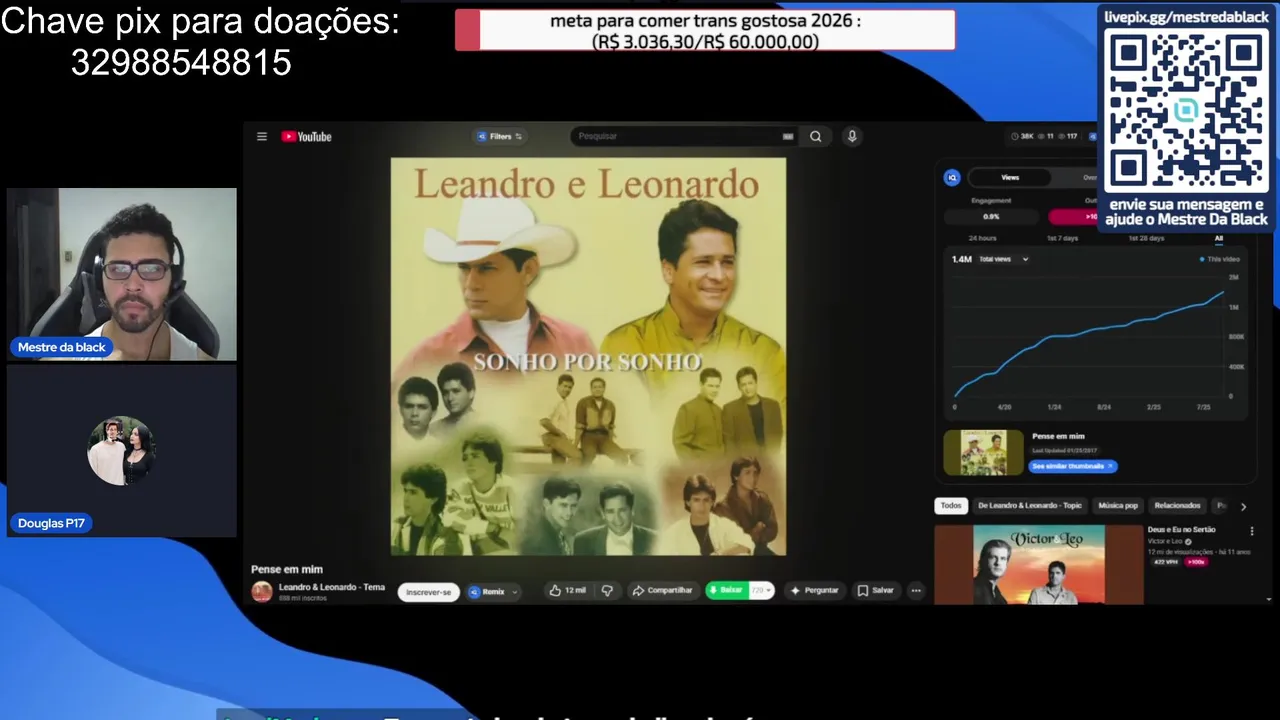The width and height of the screenshot is (1280, 720).
Task: Select the 1st 28 days range tab
Action: 1146,238
